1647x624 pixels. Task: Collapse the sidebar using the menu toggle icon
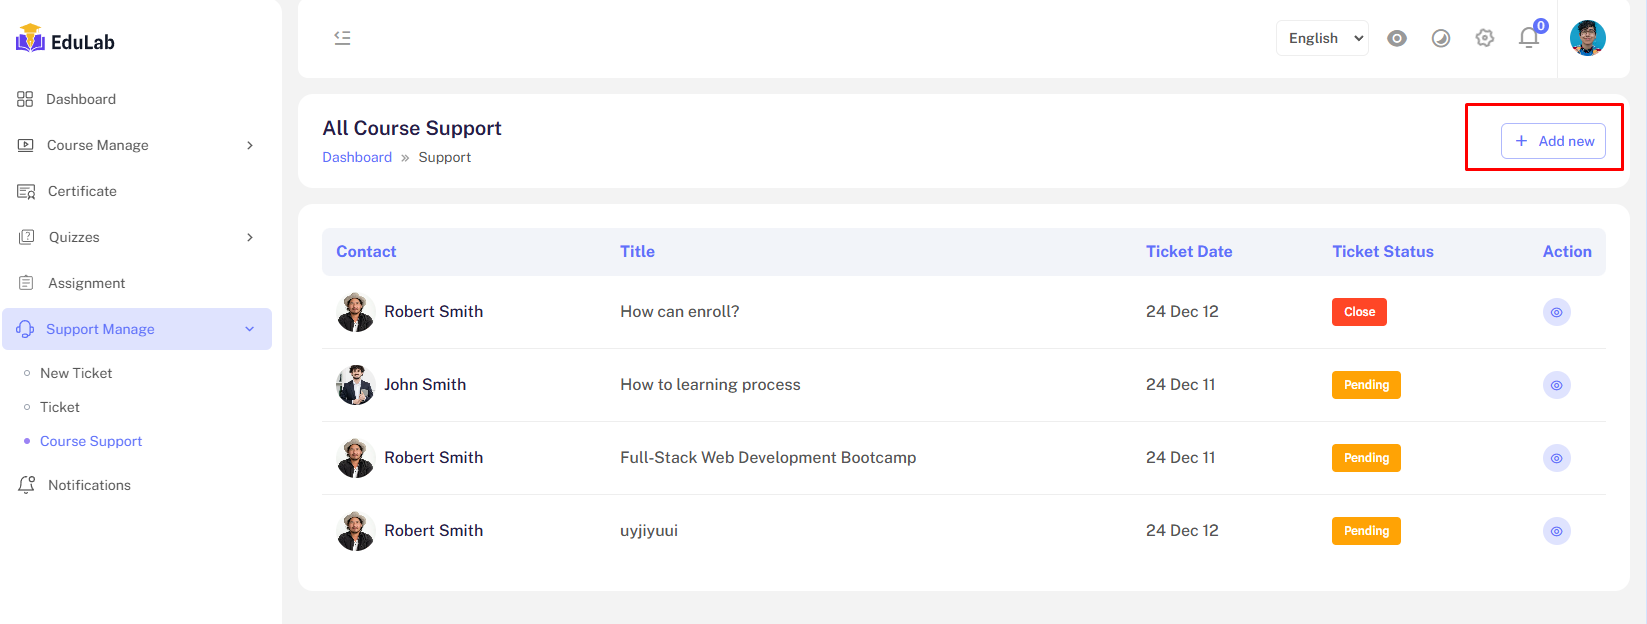[x=342, y=38]
